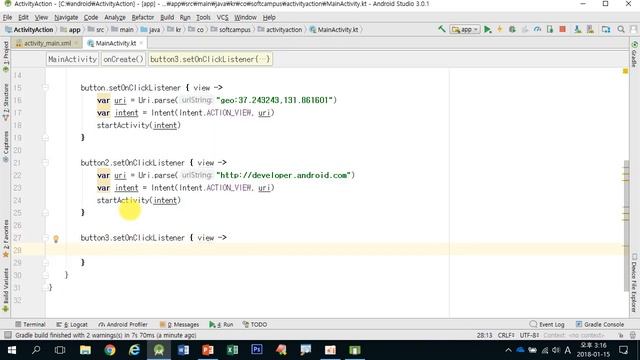The width and height of the screenshot is (640, 360).
Task: Collapse the button2.setOnClickListener fold on line 21
Action: [45, 162]
